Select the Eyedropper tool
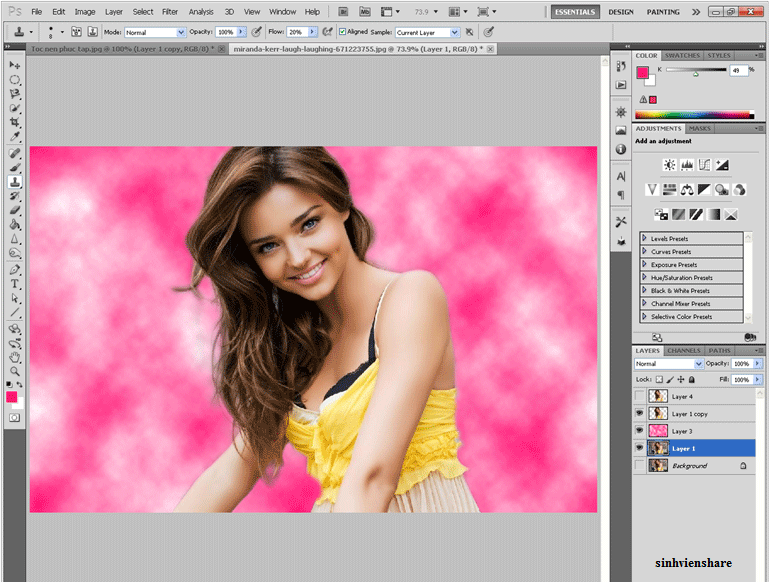 tap(15, 136)
